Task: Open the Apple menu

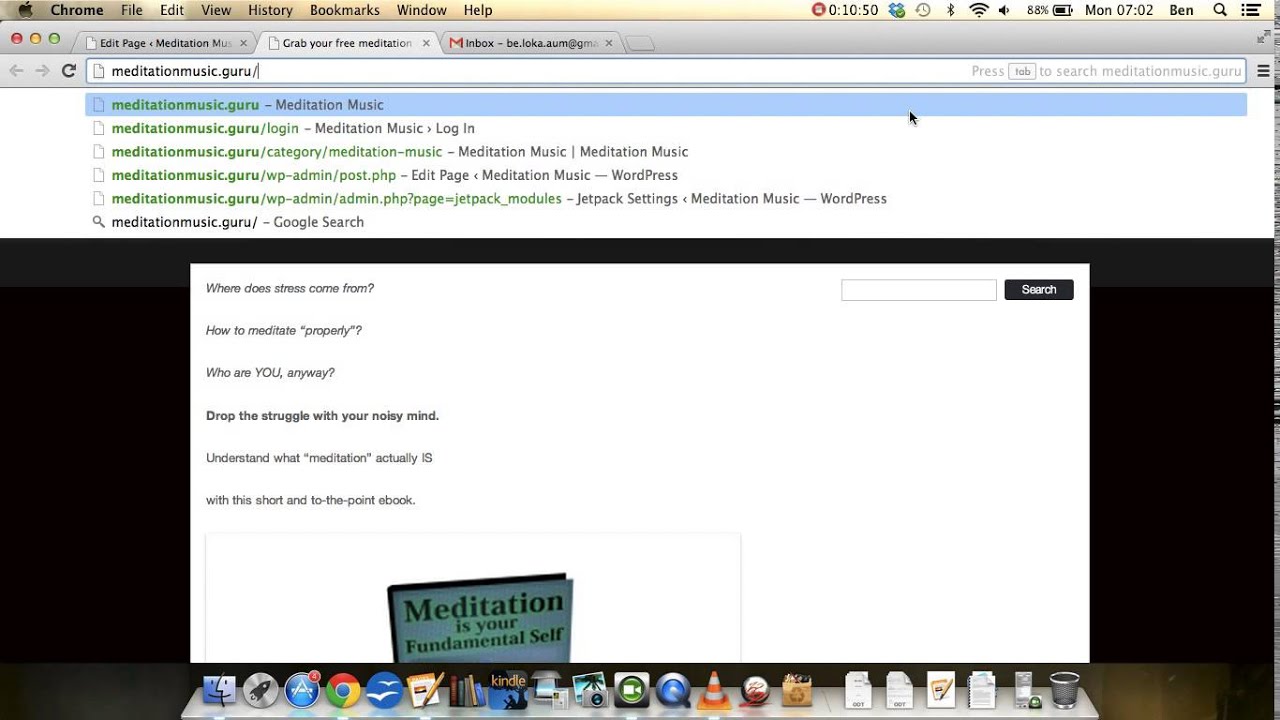Action: (x=26, y=10)
